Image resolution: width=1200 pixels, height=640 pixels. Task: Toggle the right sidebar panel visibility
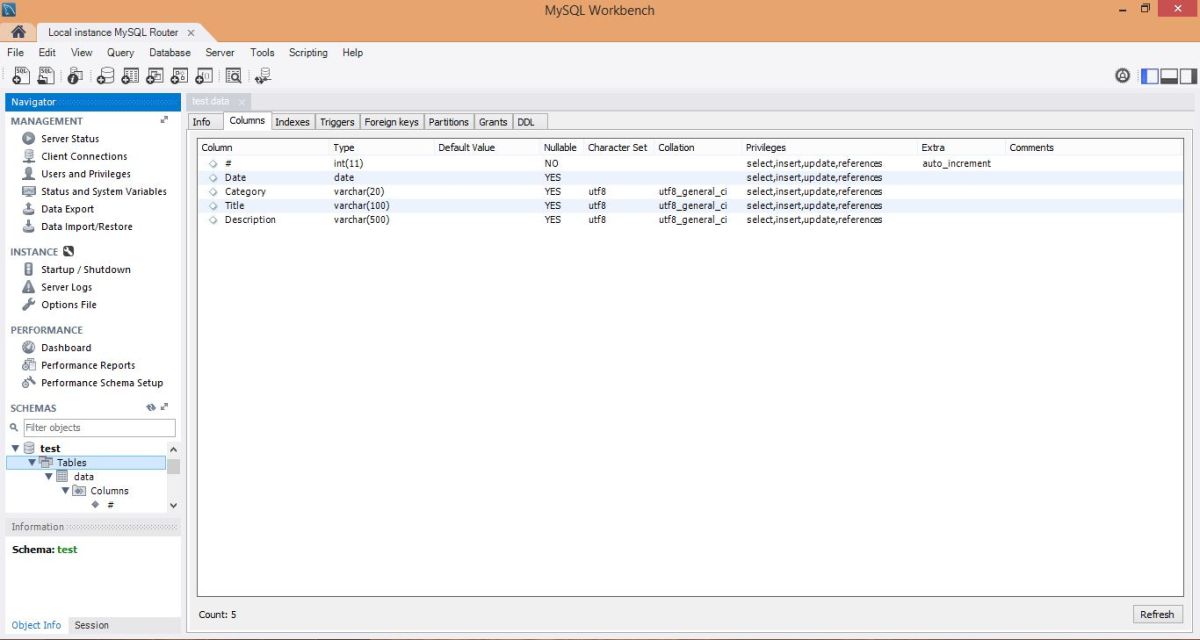click(1187, 75)
